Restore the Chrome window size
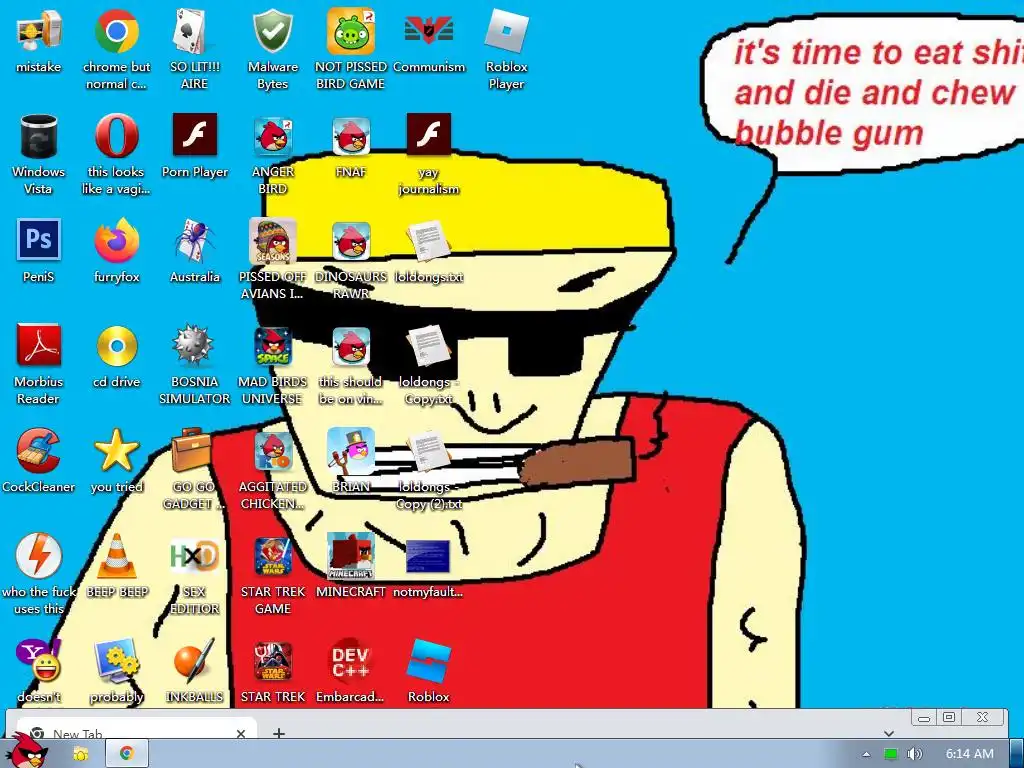Screen dimensions: 1024x768 coord(949,718)
